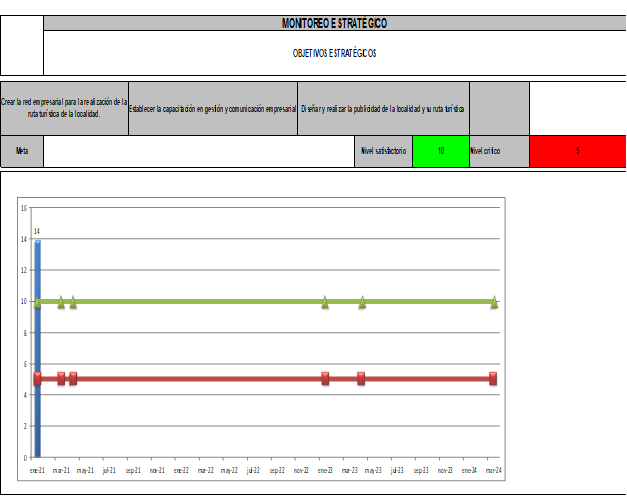The height and width of the screenshot is (496, 627).
Task: Click the green triangle marker at ene-23
Action: point(325,301)
